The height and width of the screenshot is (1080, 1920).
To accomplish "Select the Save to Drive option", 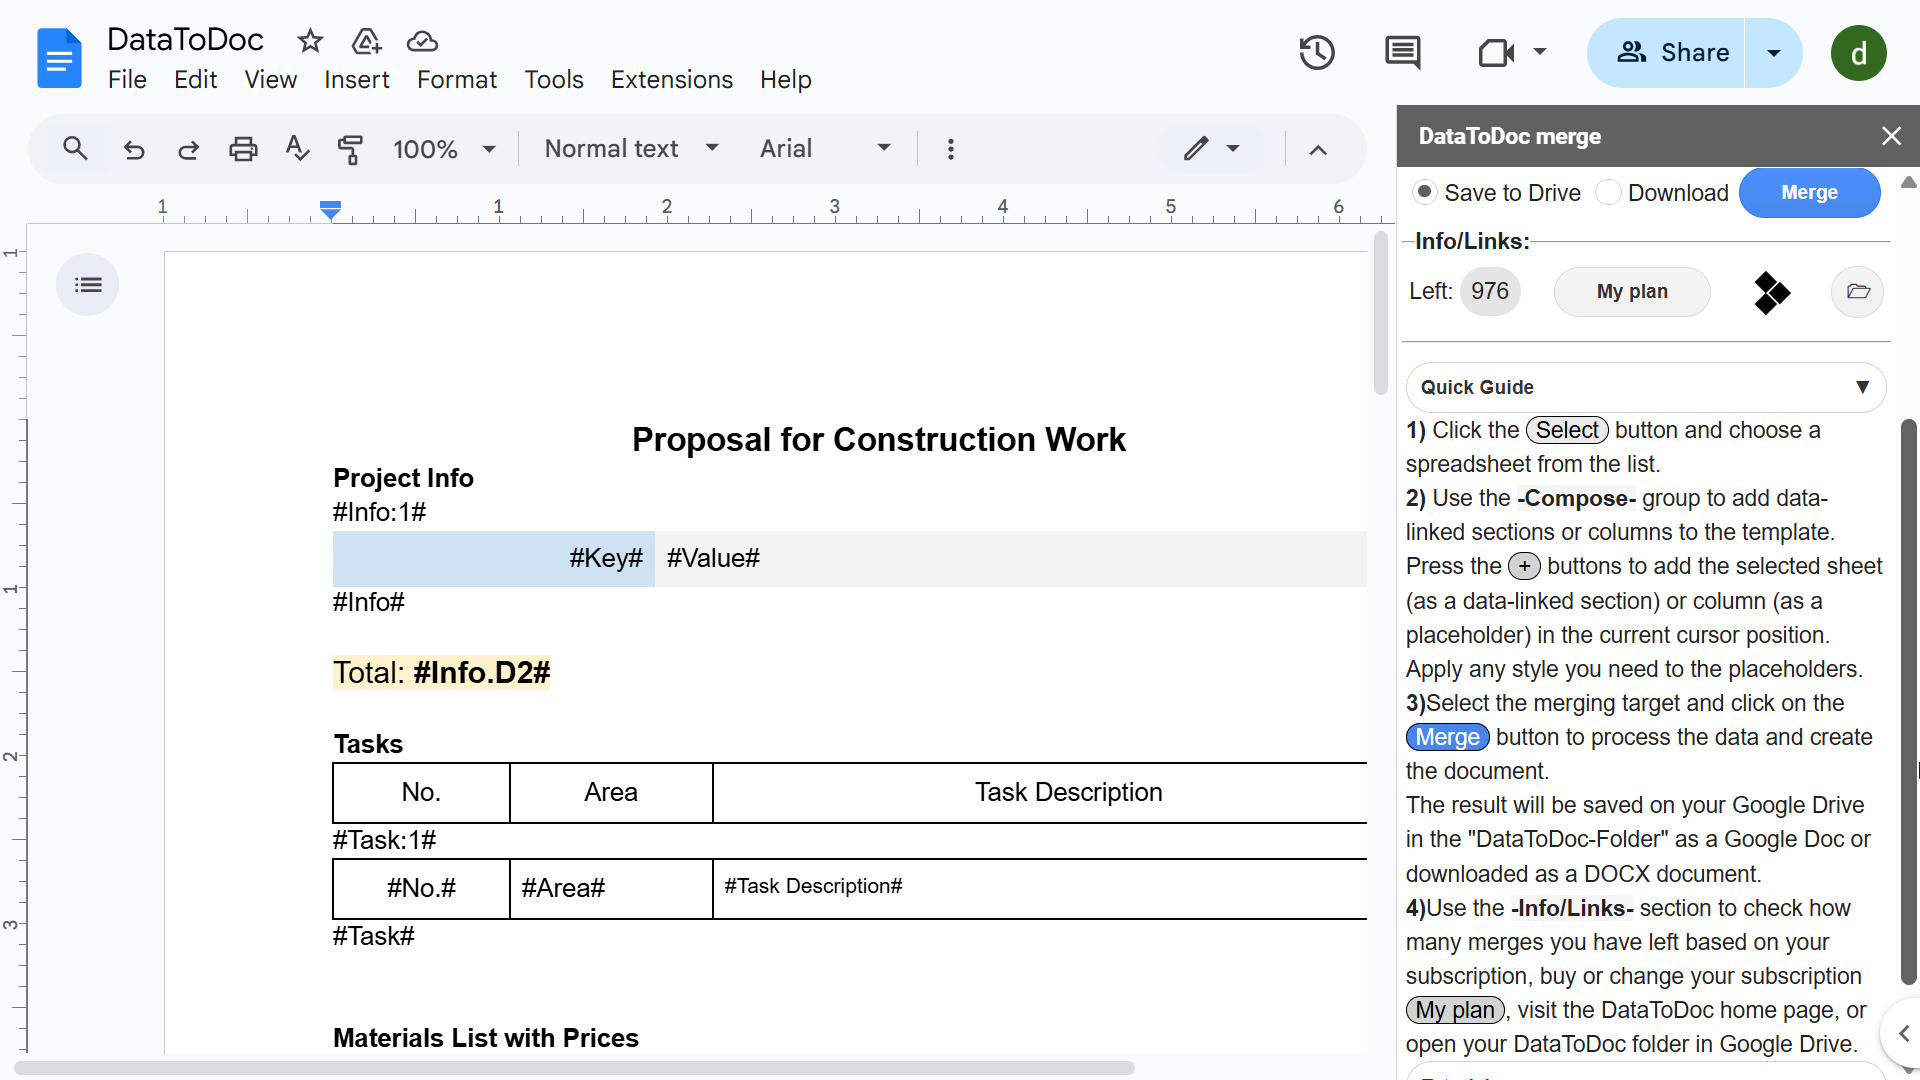I will 1425,192.
